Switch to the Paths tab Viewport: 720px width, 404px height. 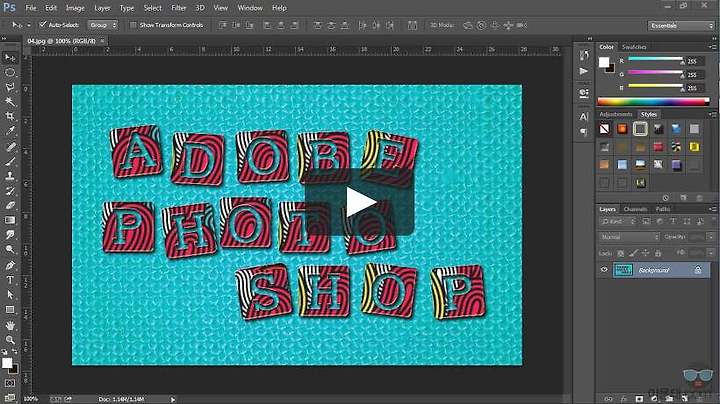click(x=663, y=209)
